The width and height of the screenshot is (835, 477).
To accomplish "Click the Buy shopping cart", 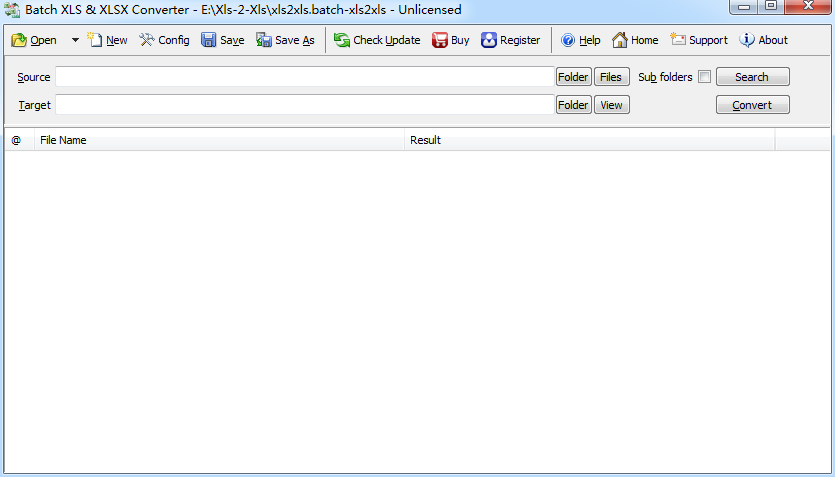I will coord(451,40).
